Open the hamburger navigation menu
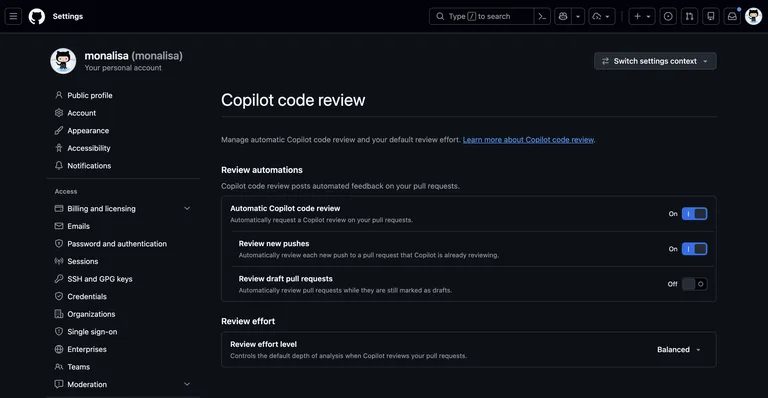Screen dimensions: 768x398 tap(13, 16)
